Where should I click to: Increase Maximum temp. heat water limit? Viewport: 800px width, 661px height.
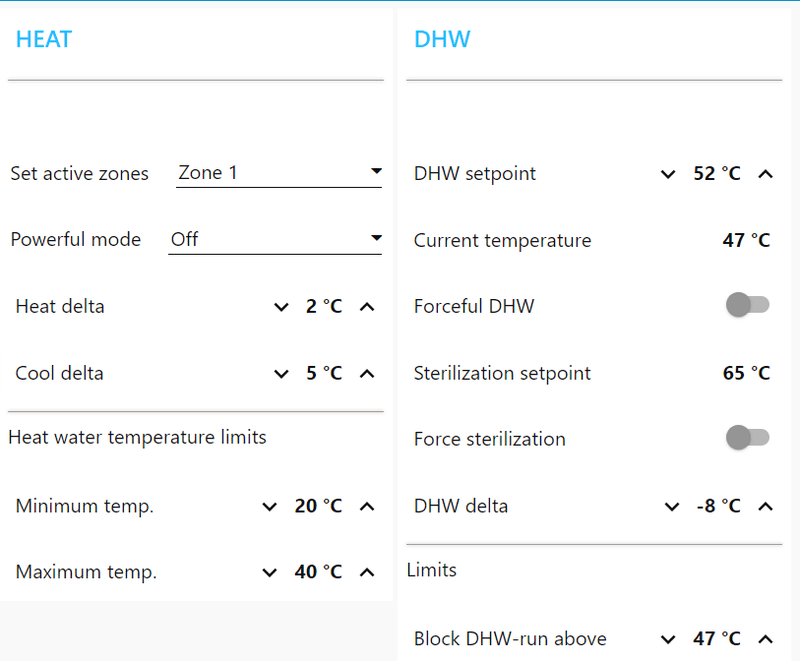point(367,573)
